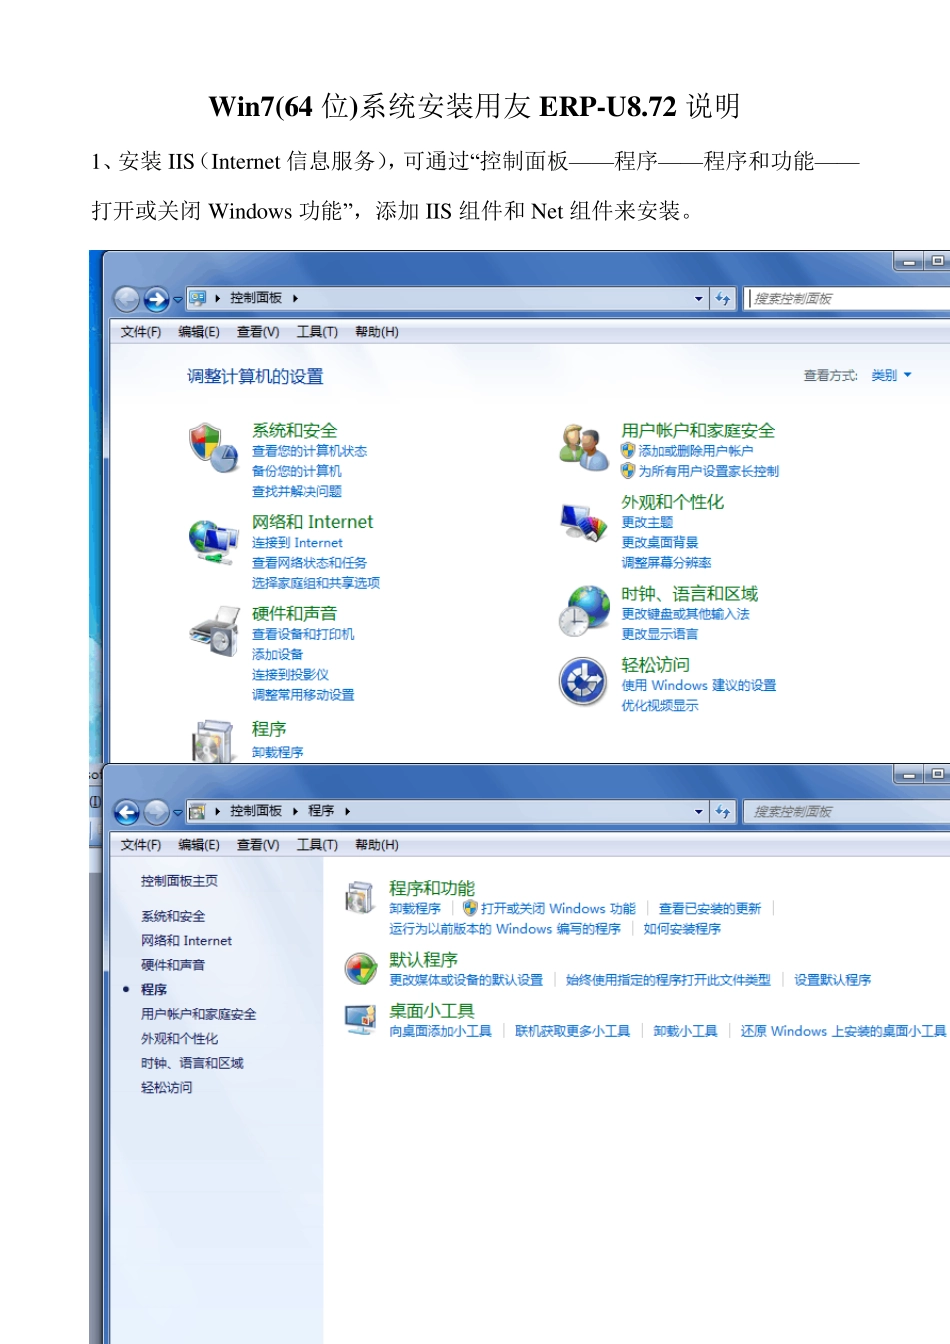
Task: Click 更改桌面背景 link
Action: 660,542
